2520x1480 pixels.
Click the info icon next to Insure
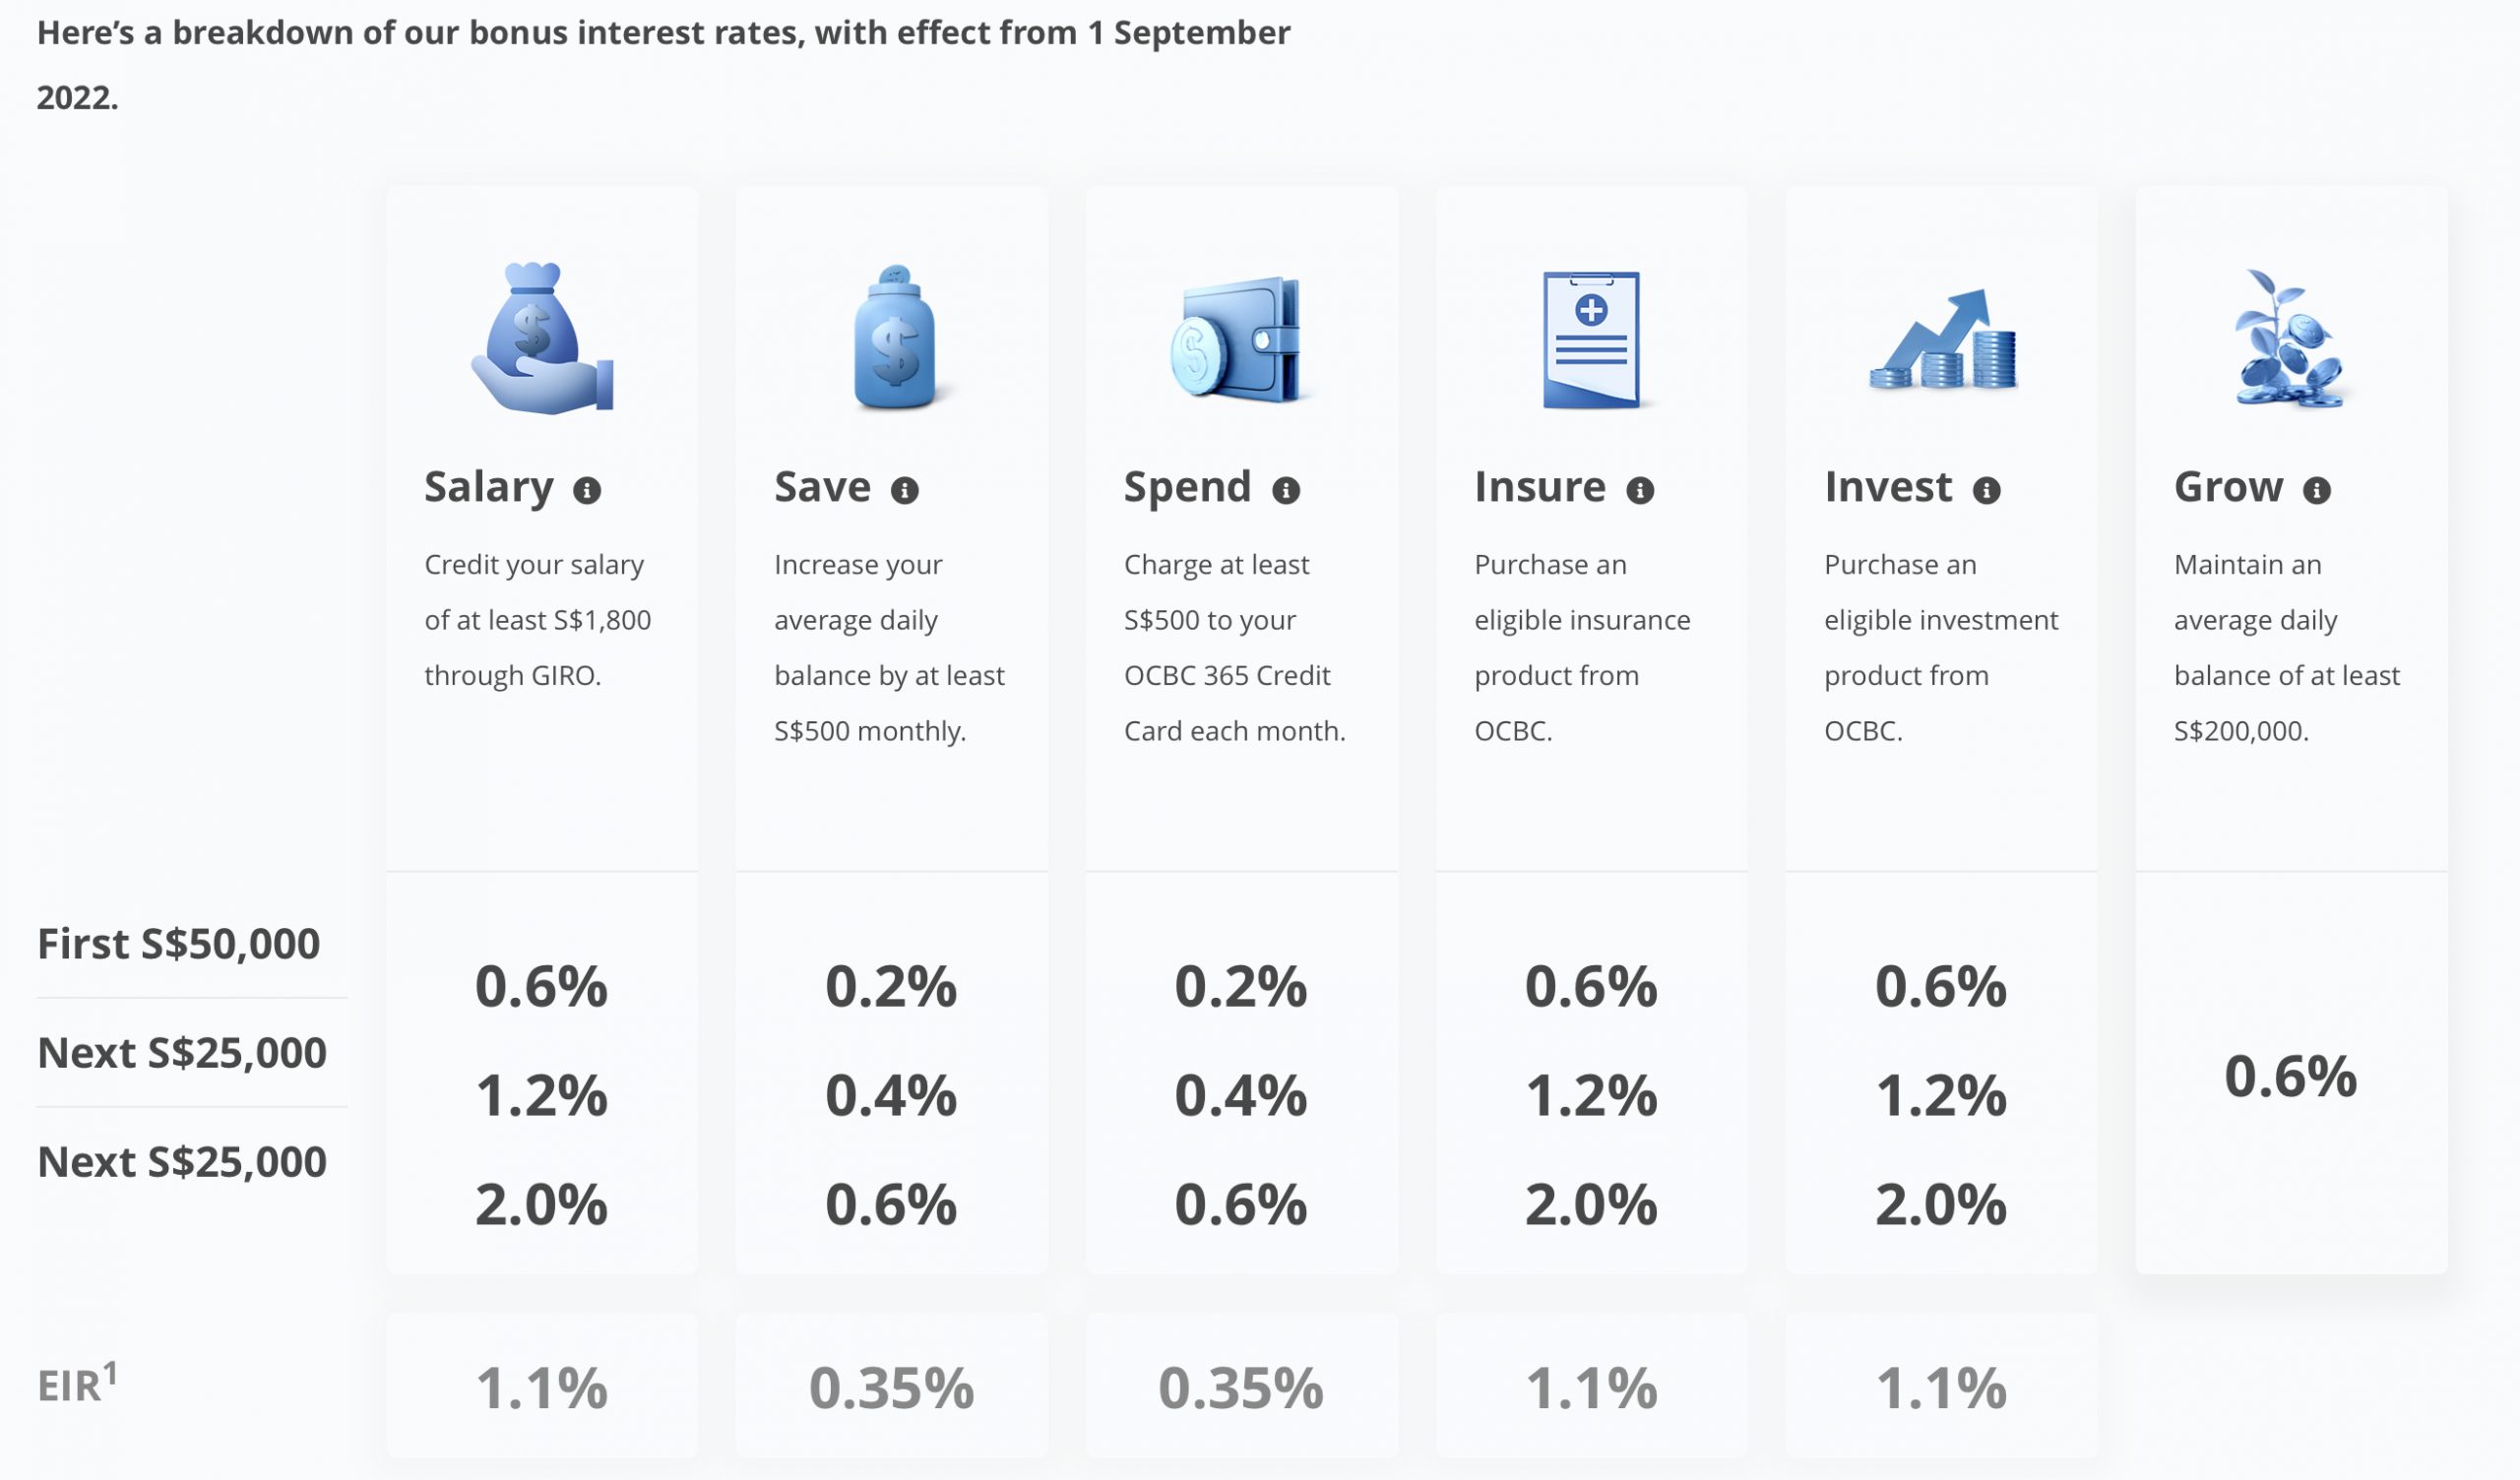1640,490
